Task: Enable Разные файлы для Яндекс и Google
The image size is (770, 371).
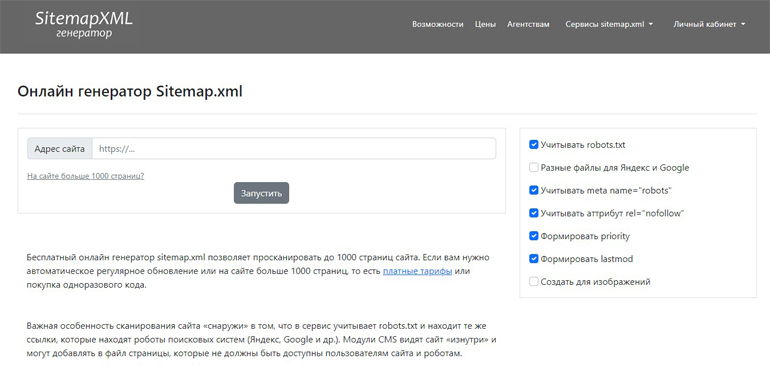Action: (534, 168)
